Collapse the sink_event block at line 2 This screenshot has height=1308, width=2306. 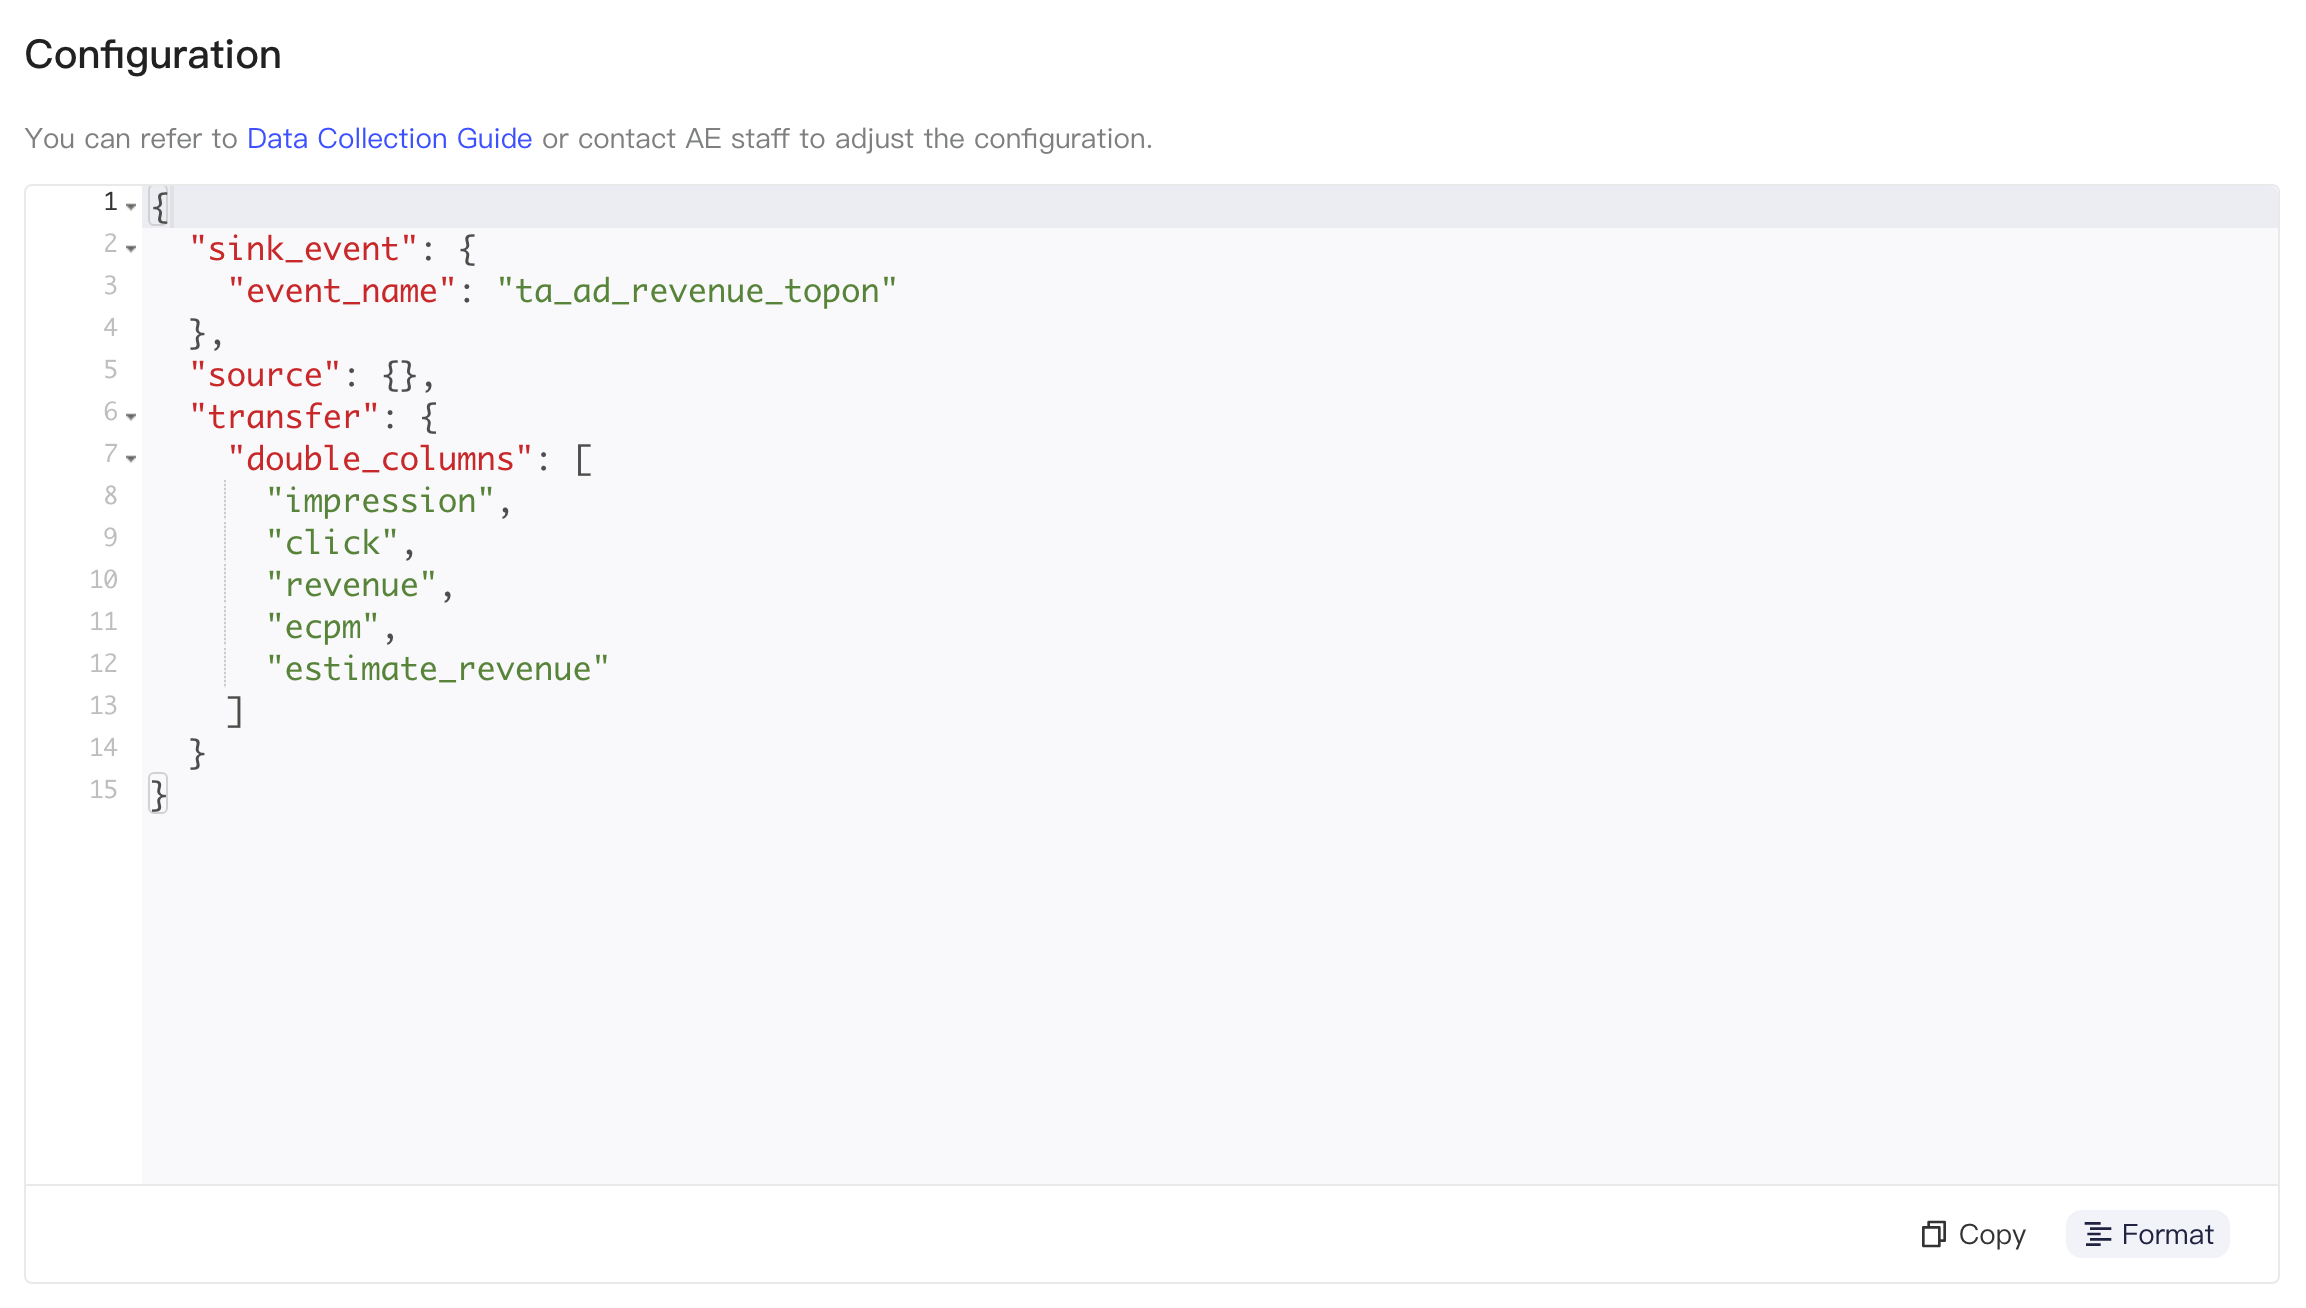click(131, 248)
